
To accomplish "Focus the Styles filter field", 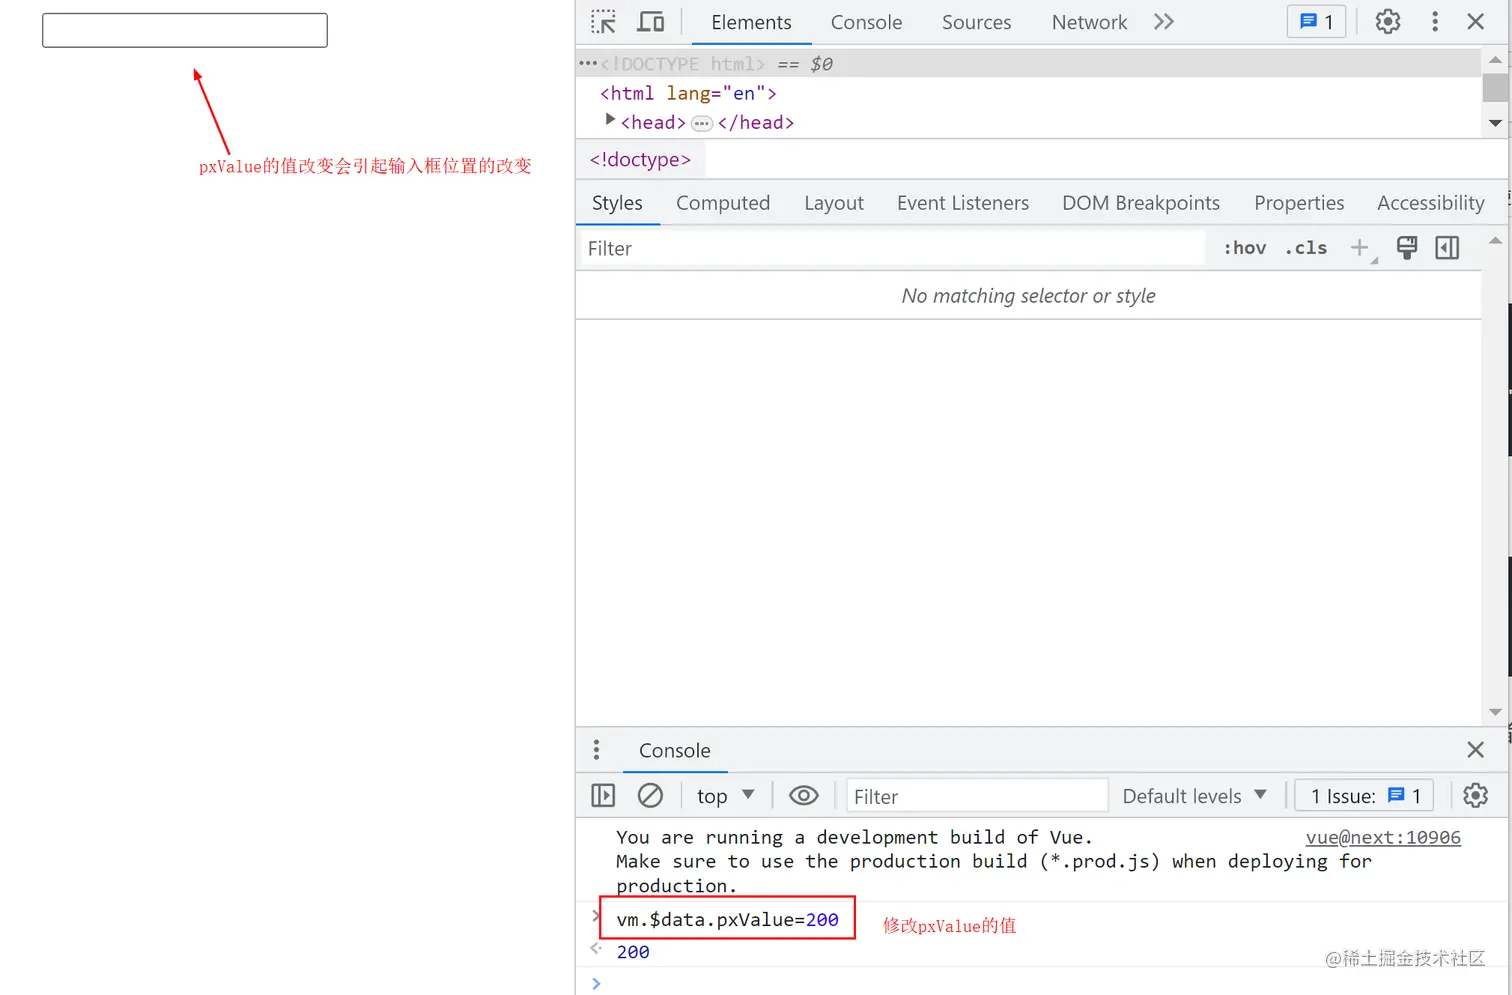I will 892,249.
